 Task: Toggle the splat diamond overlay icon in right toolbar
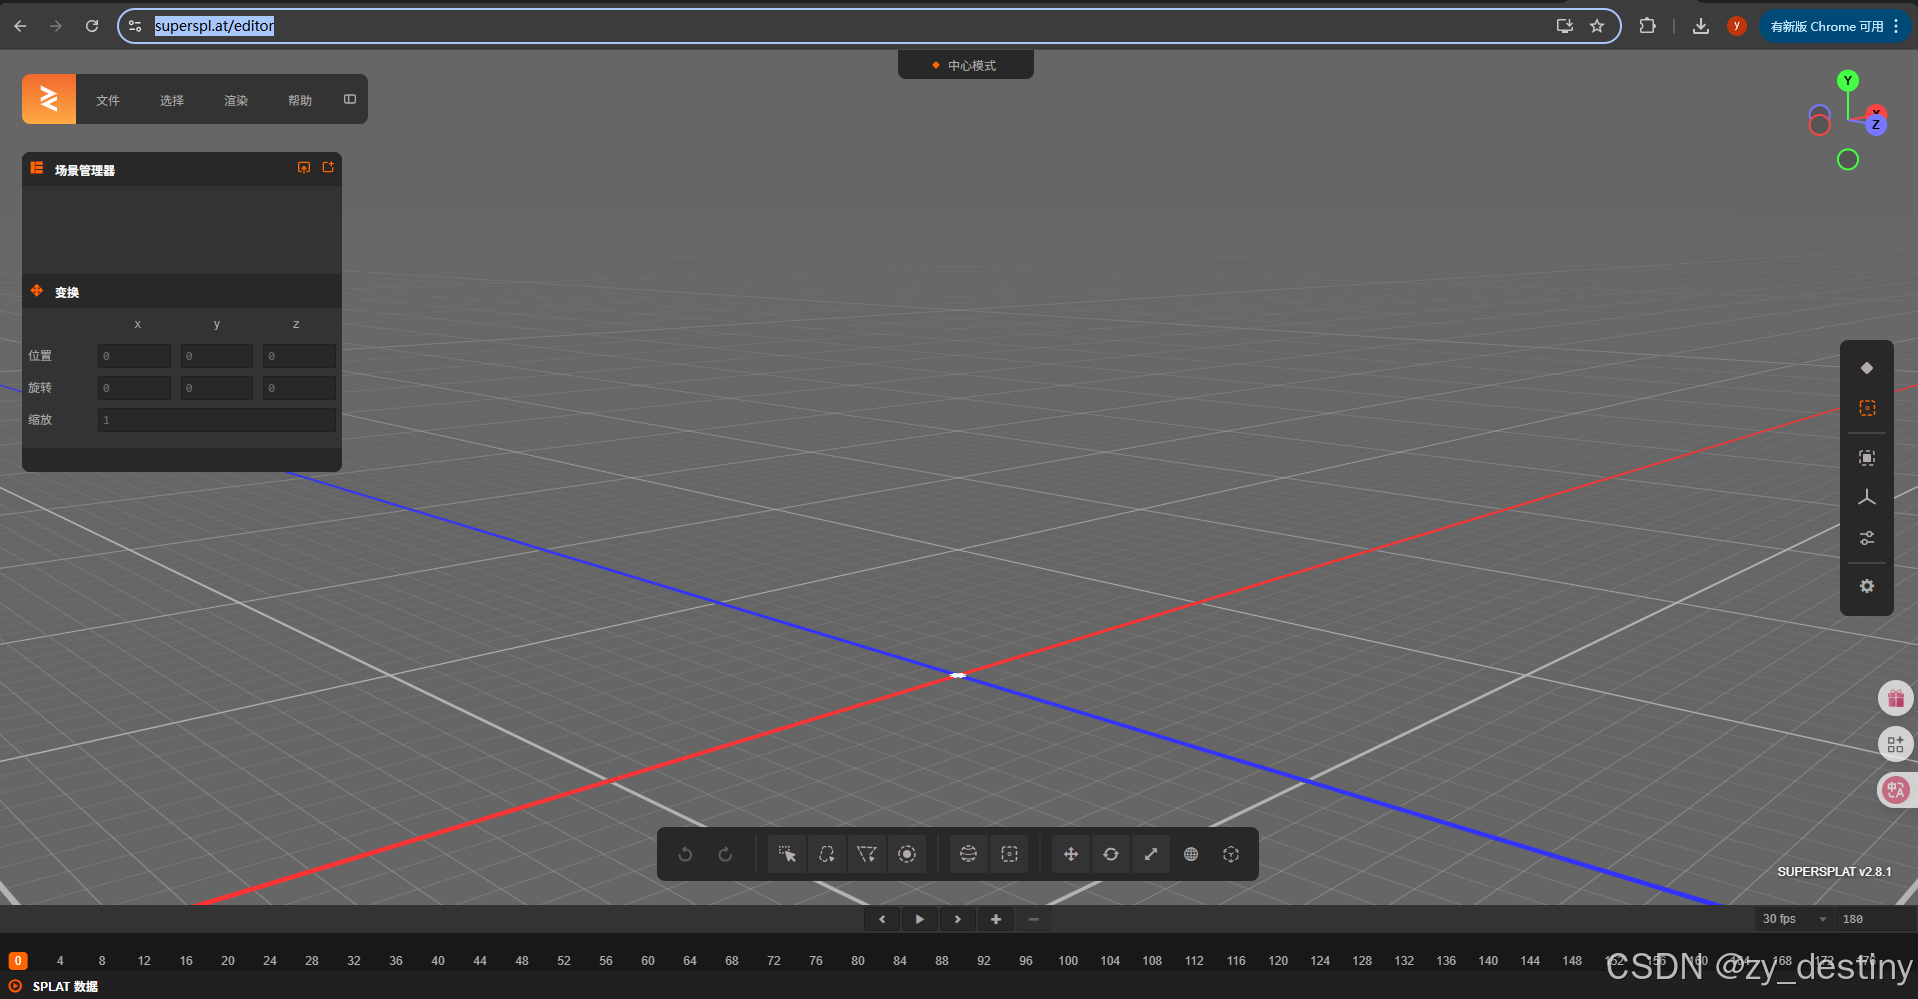(1867, 368)
